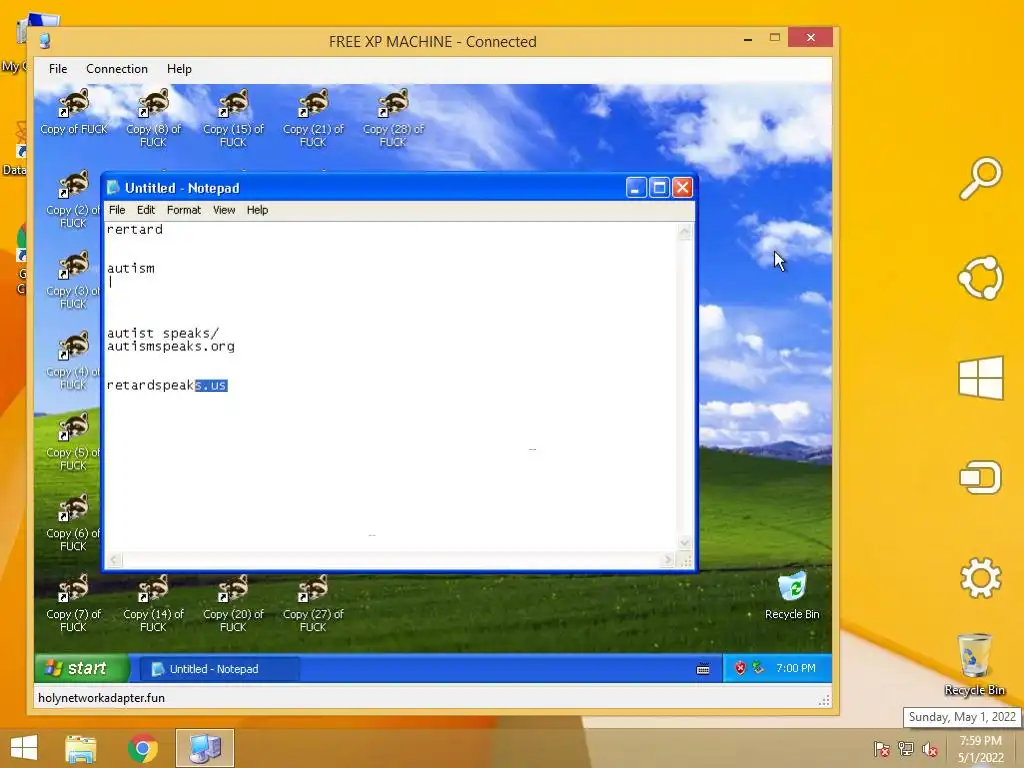Close the Notepad window

click(x=682, y=188)
